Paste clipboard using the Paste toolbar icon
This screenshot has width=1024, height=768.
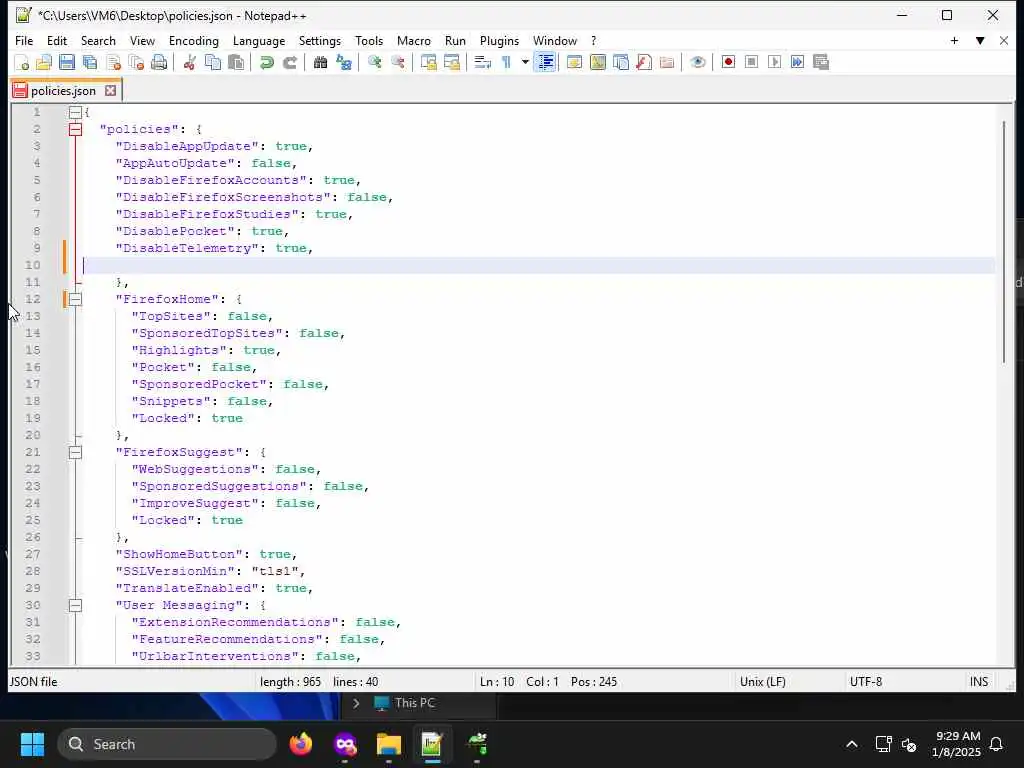click(x=236, y=62)
